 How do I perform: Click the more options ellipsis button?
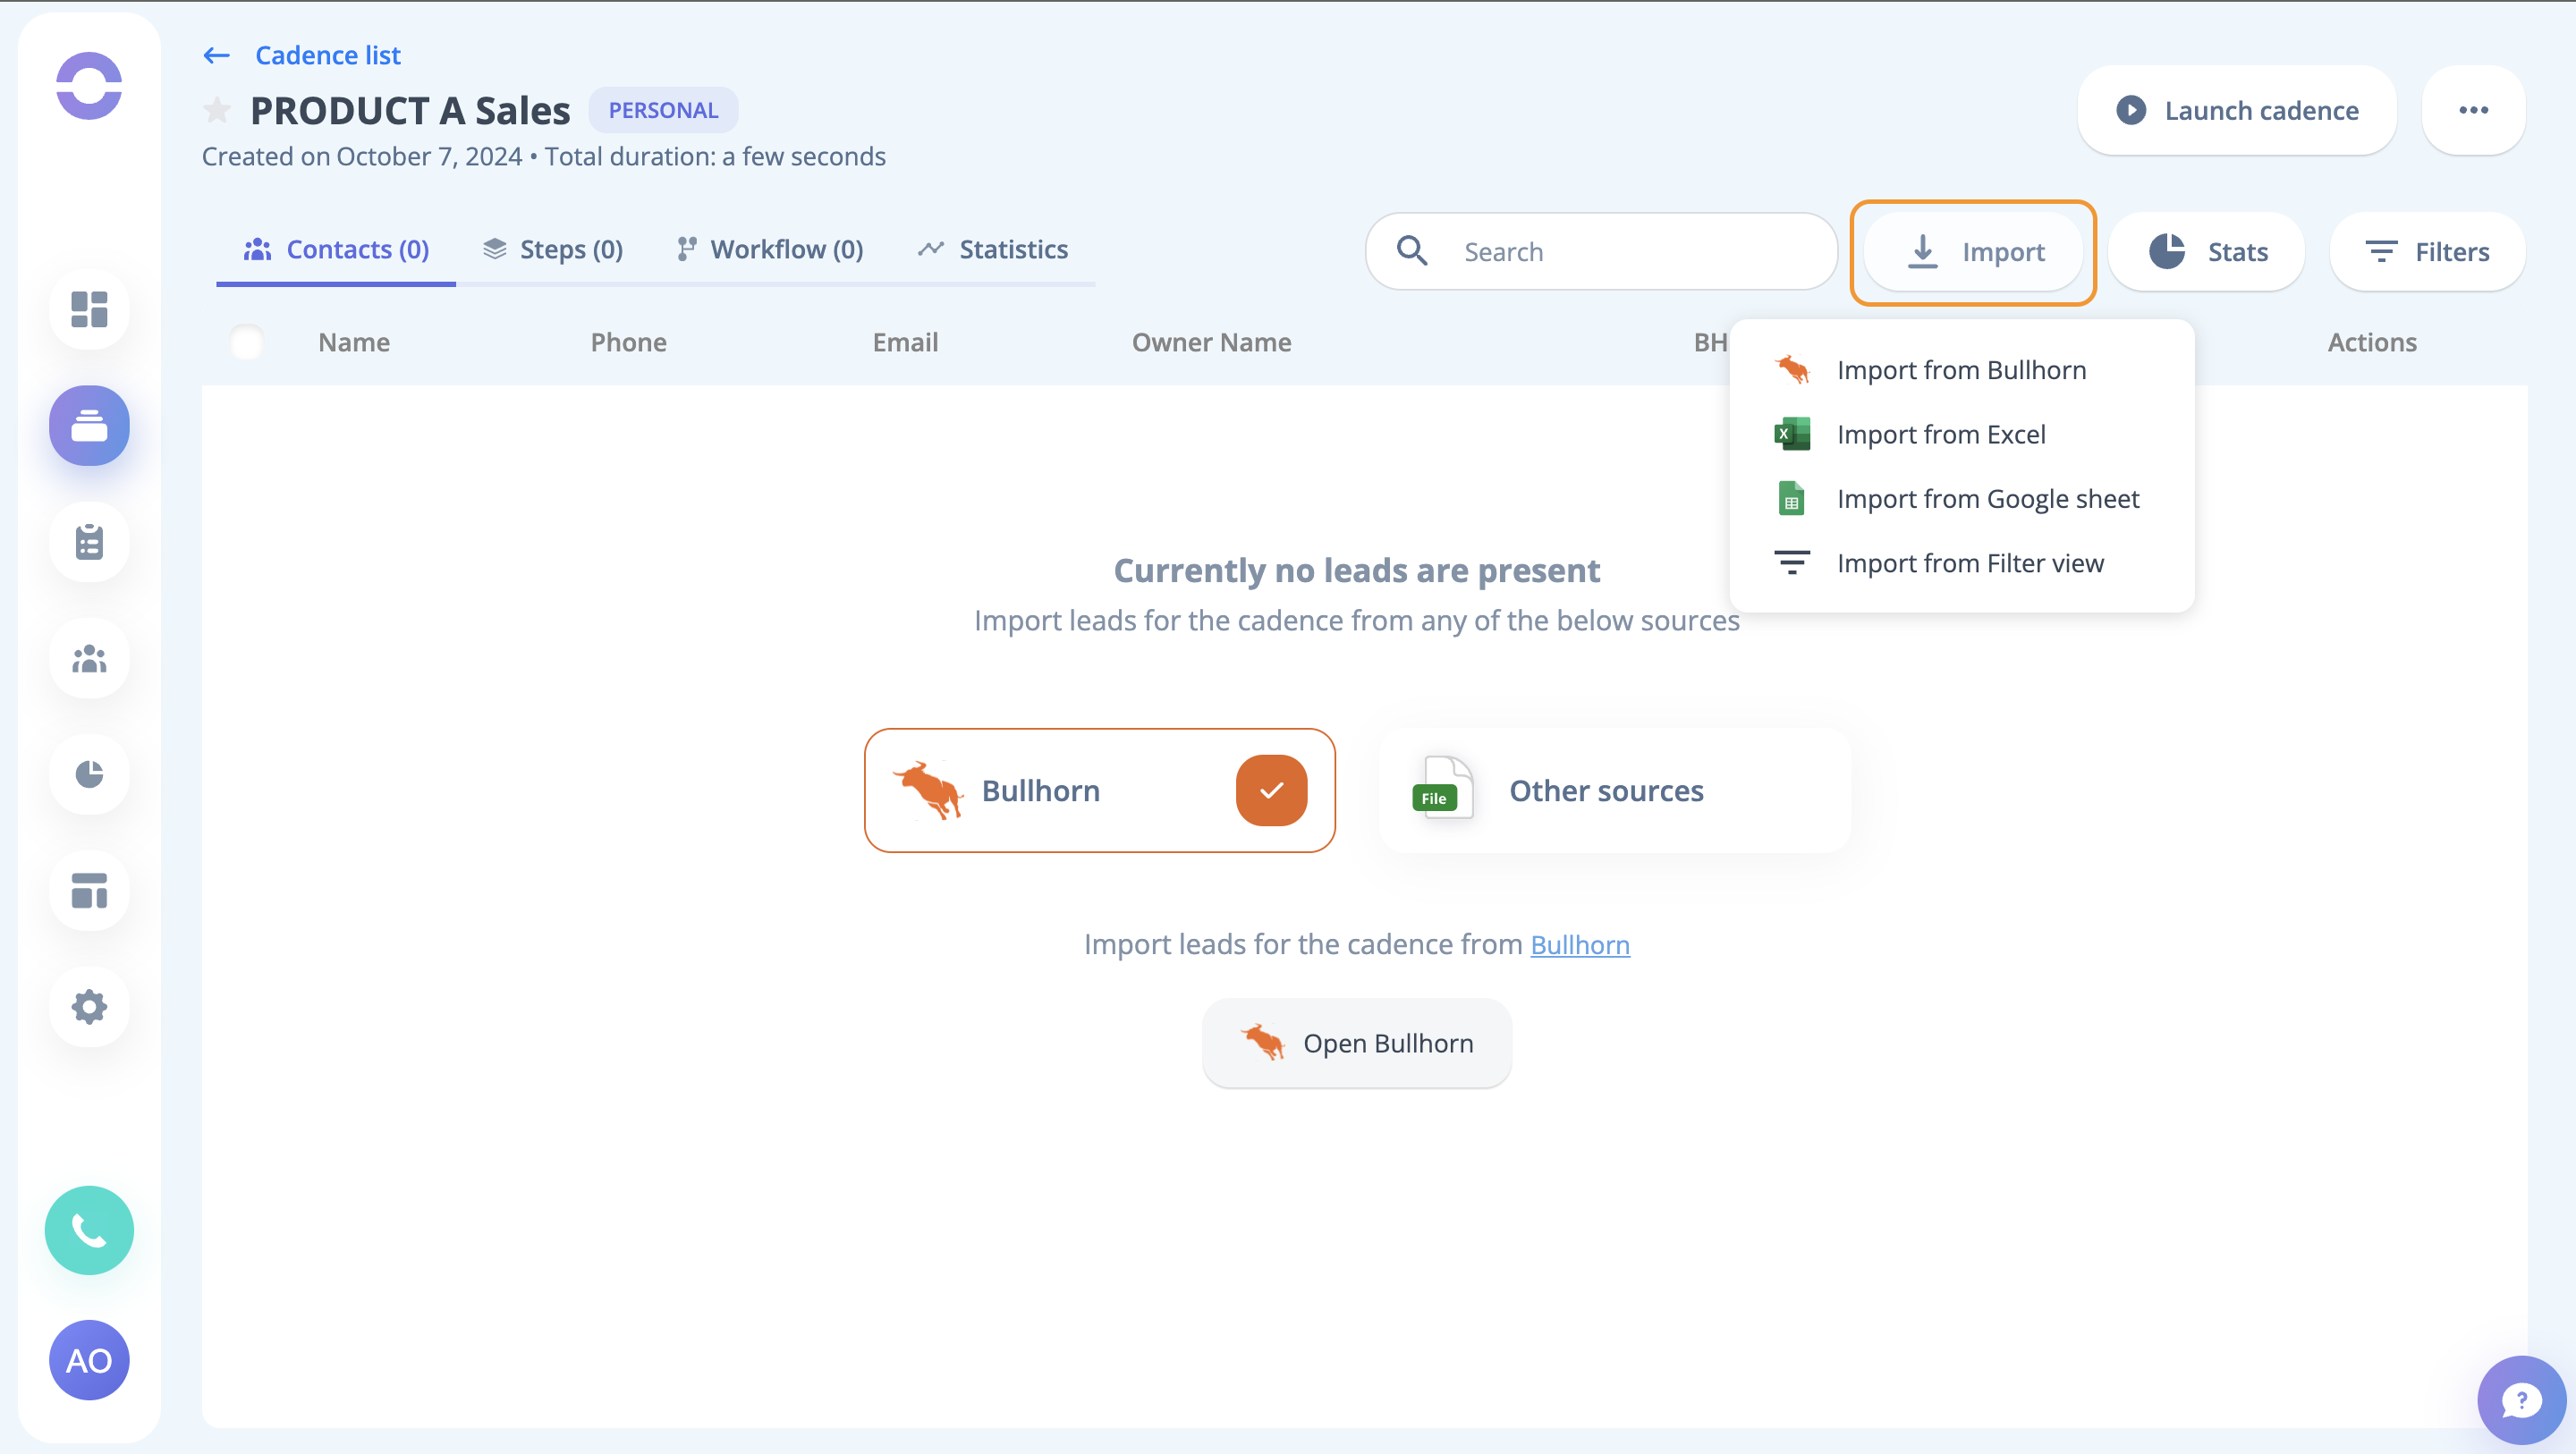tap(2473, 110)
